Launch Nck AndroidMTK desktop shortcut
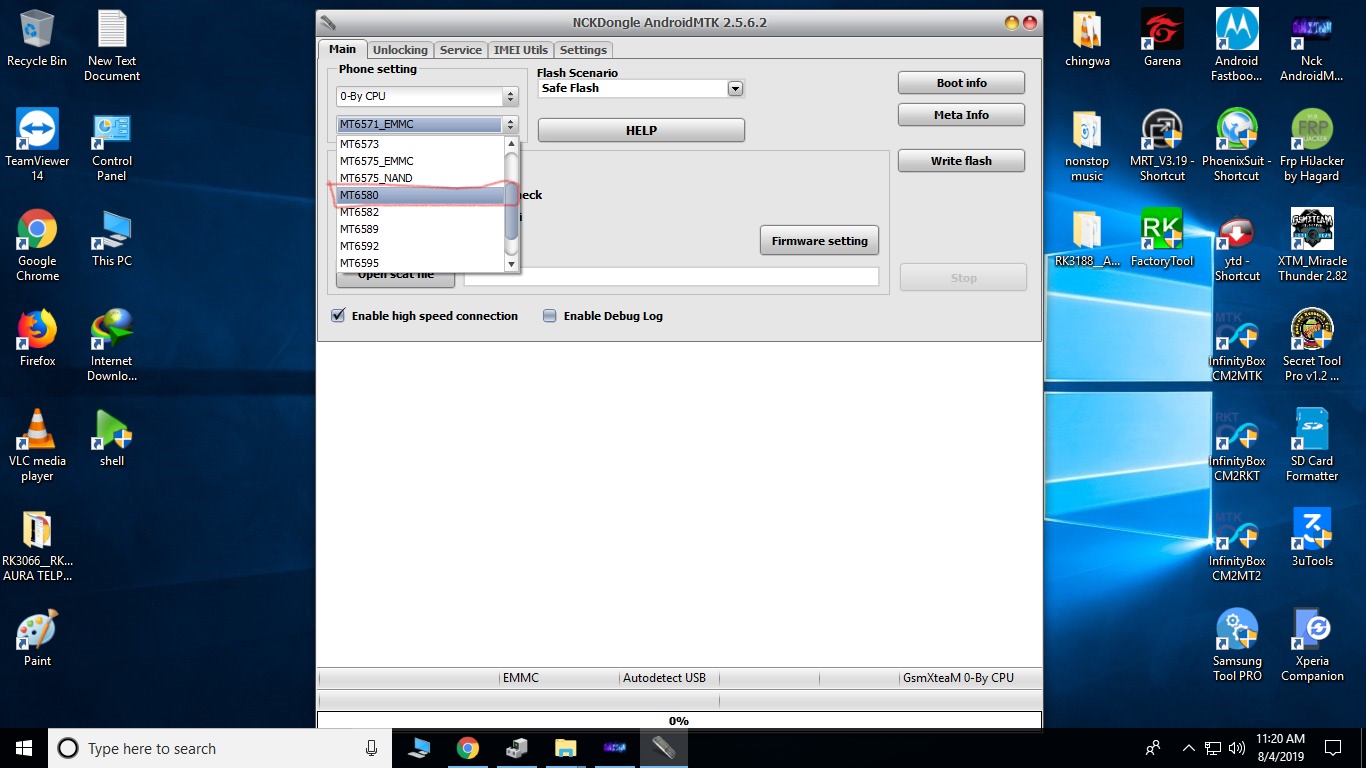Screen dimensions: 1366x768 1312,45
